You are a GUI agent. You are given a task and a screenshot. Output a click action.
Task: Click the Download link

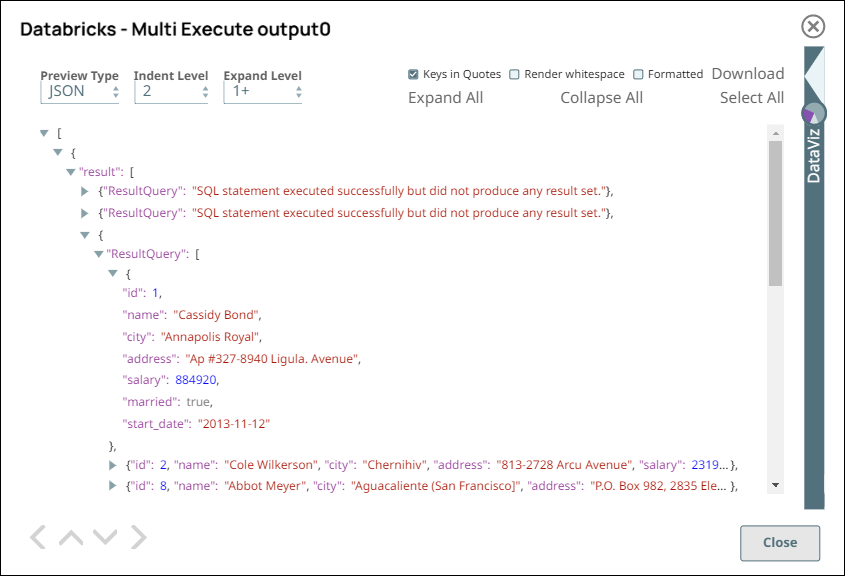click(747, 74)
